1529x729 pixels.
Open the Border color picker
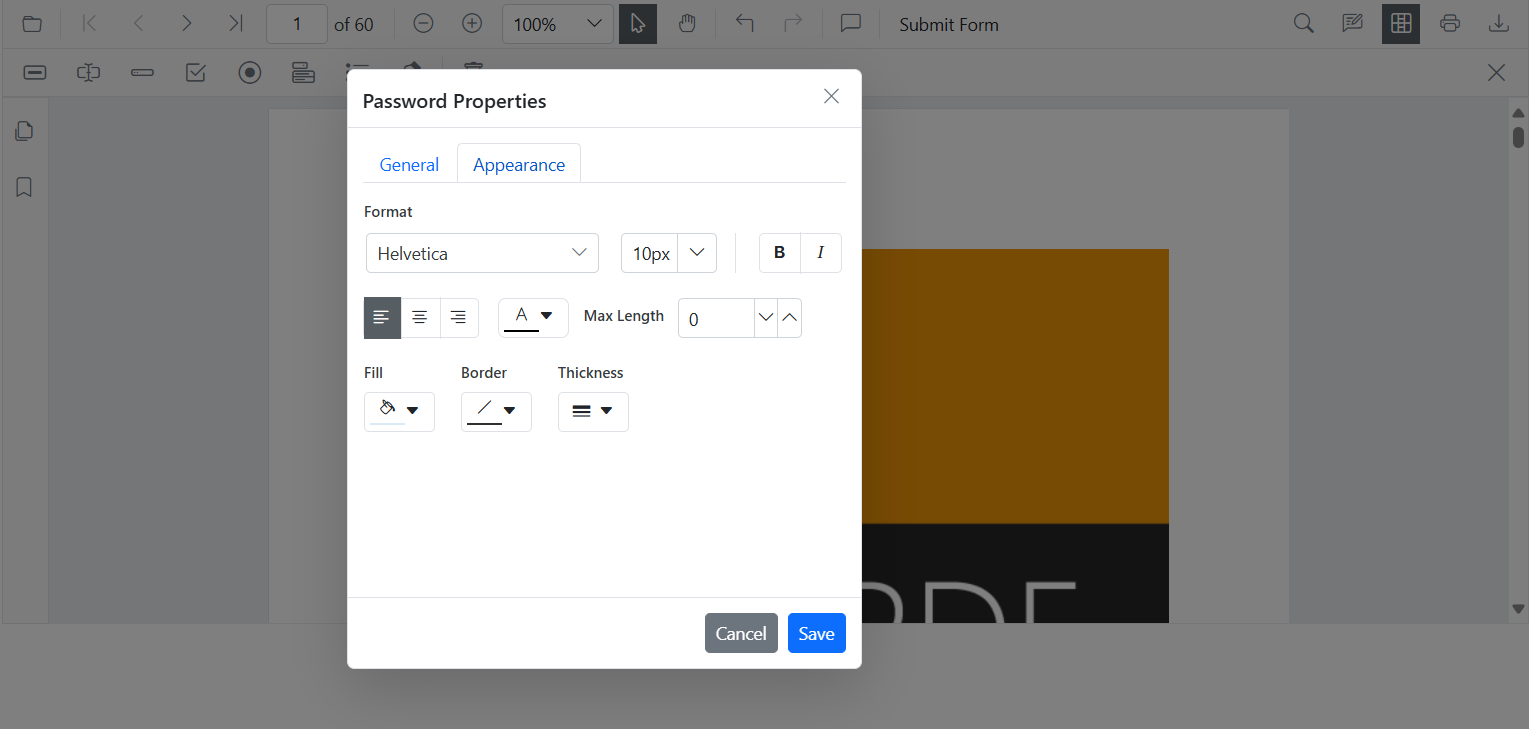click(x=496, y=411)
